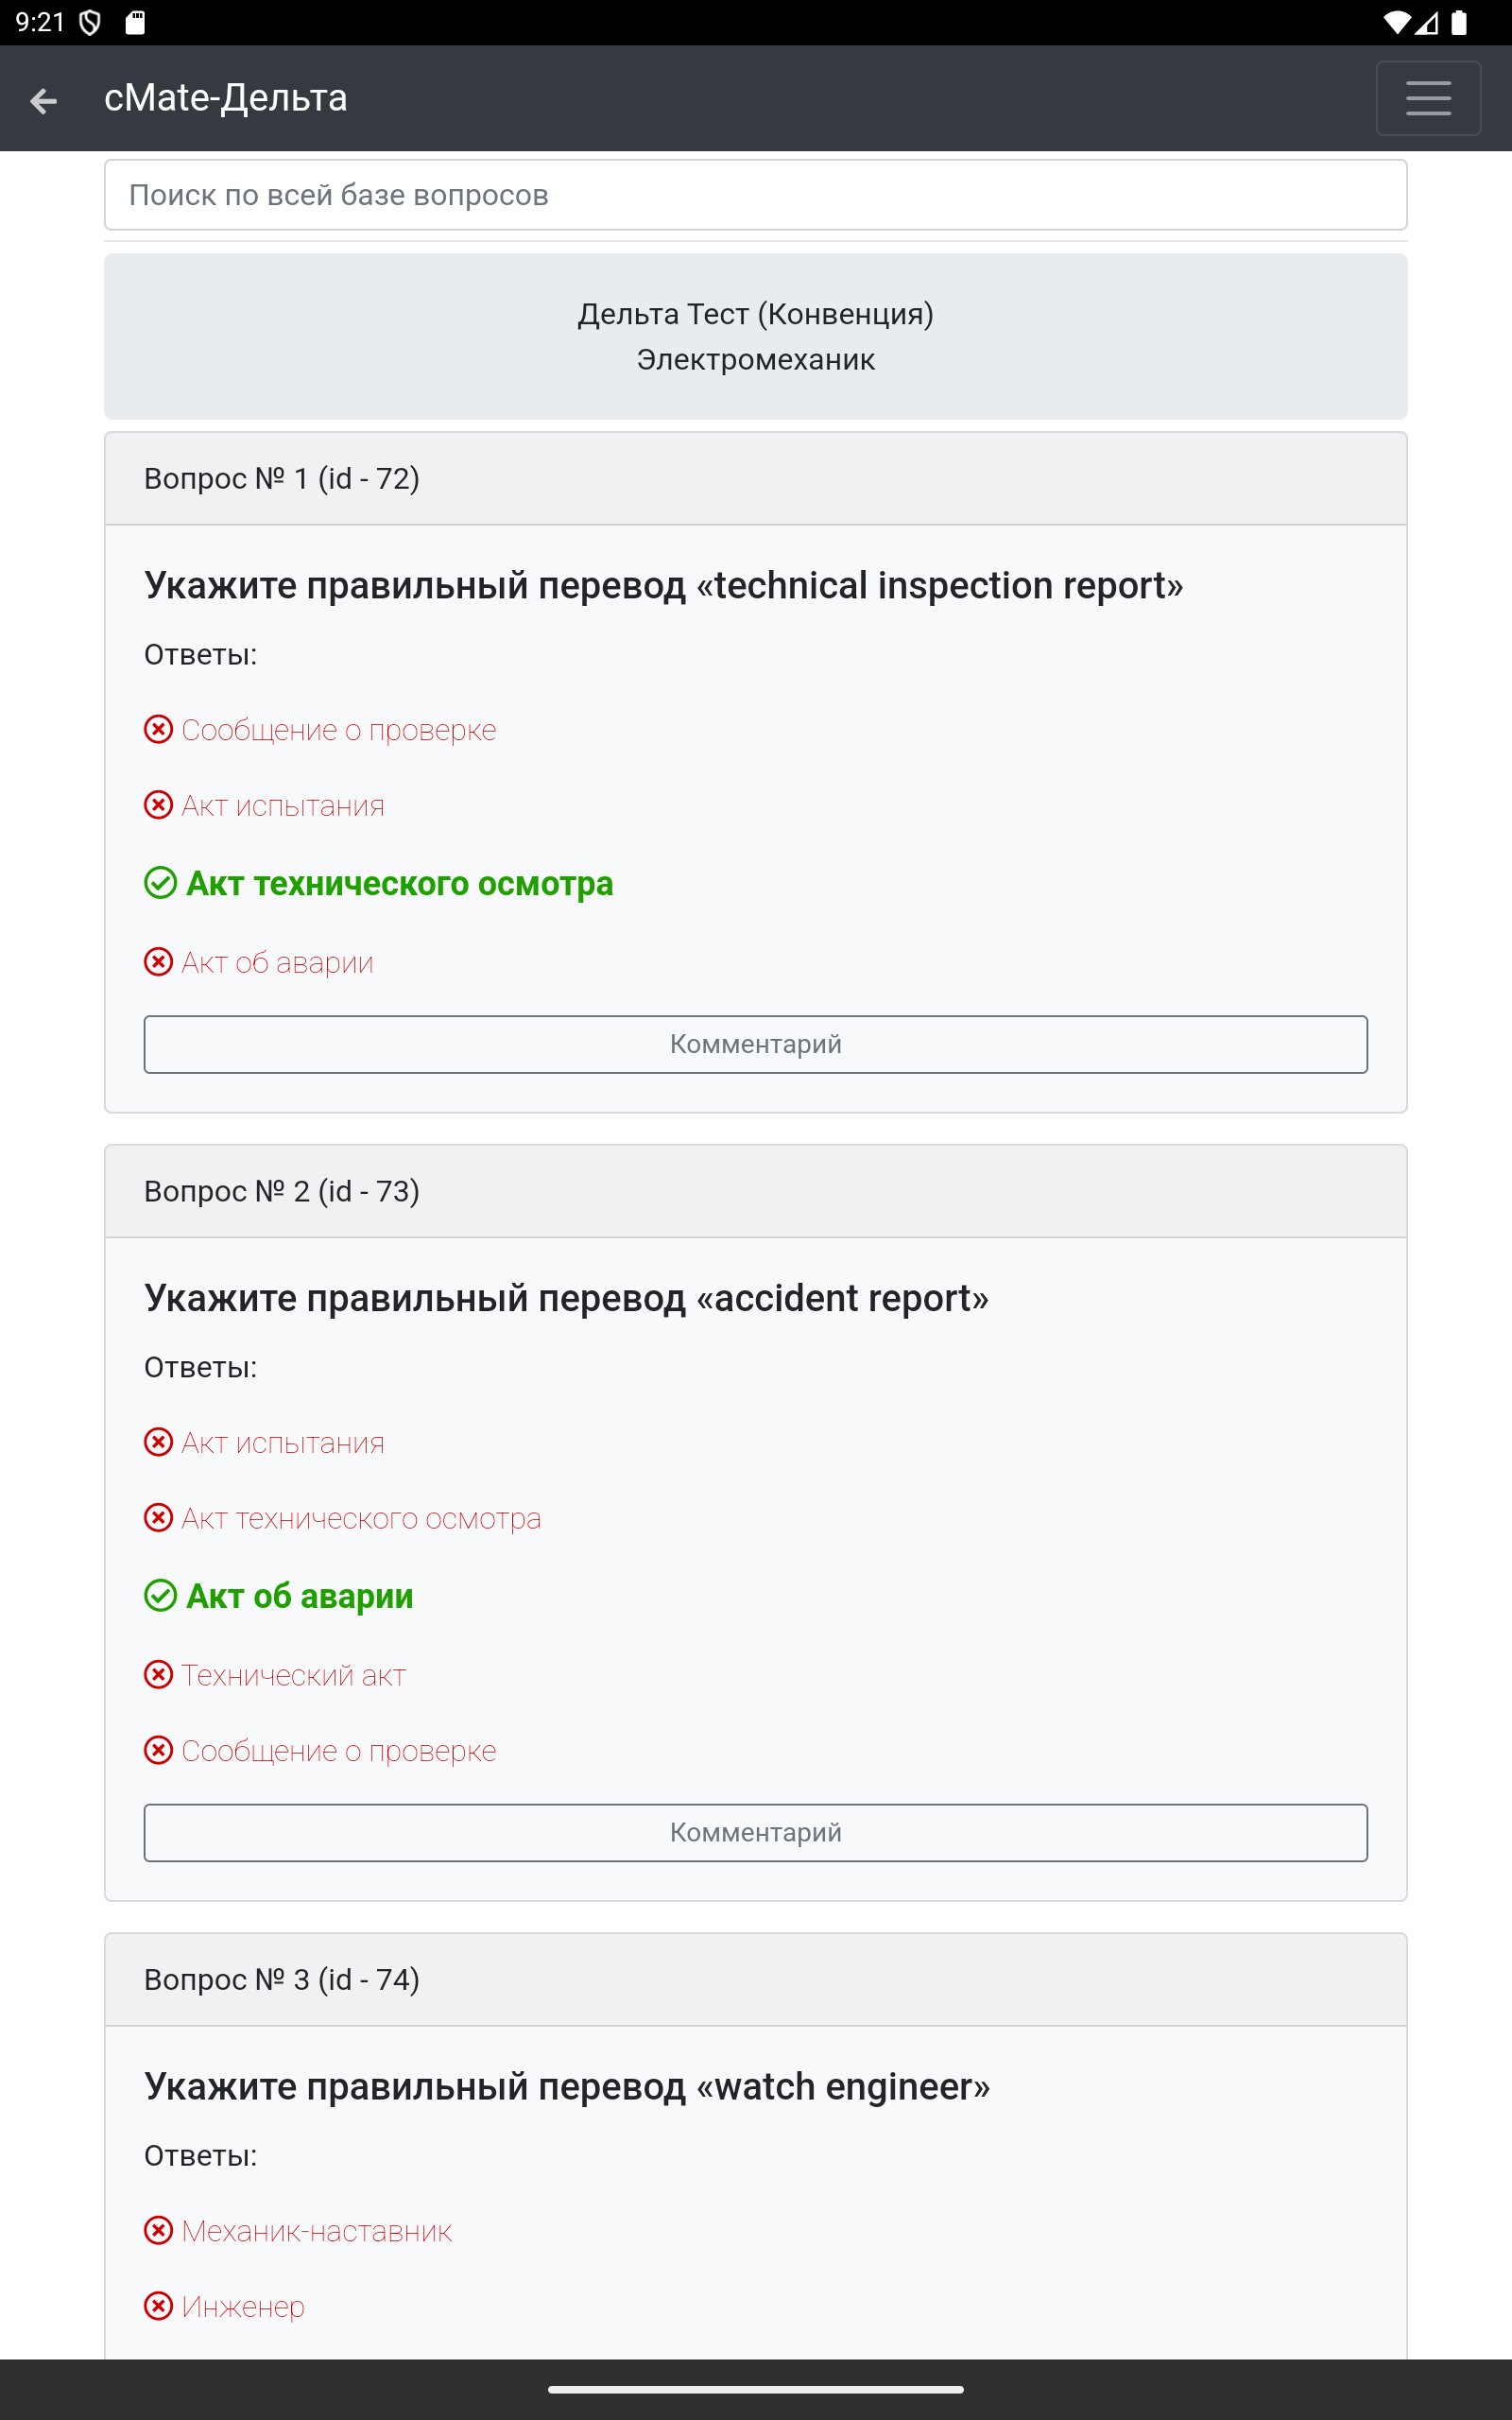Open the hamburger menu

point(1427,98)
